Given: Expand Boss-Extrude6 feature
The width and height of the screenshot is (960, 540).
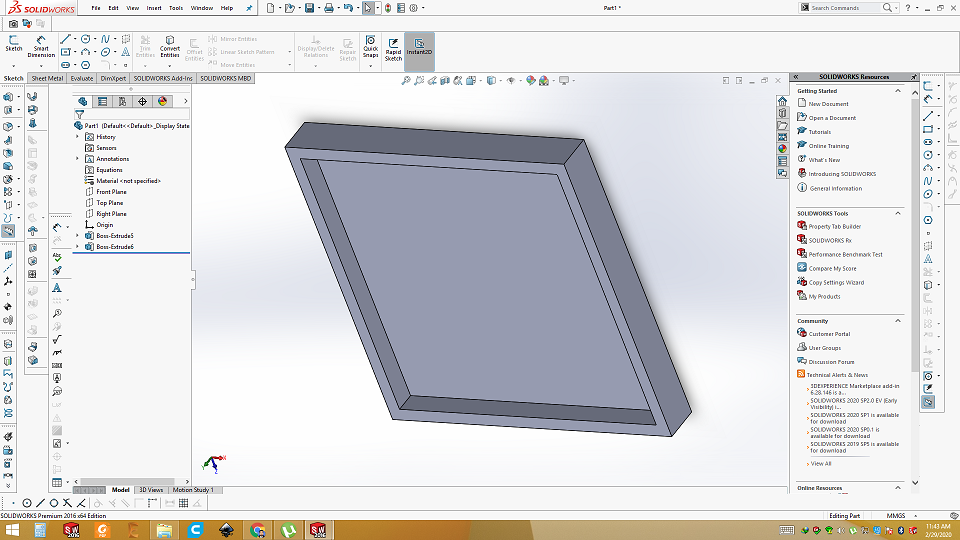Looking at the screenshot, I should pyautogui.click(x=78, y=247).
